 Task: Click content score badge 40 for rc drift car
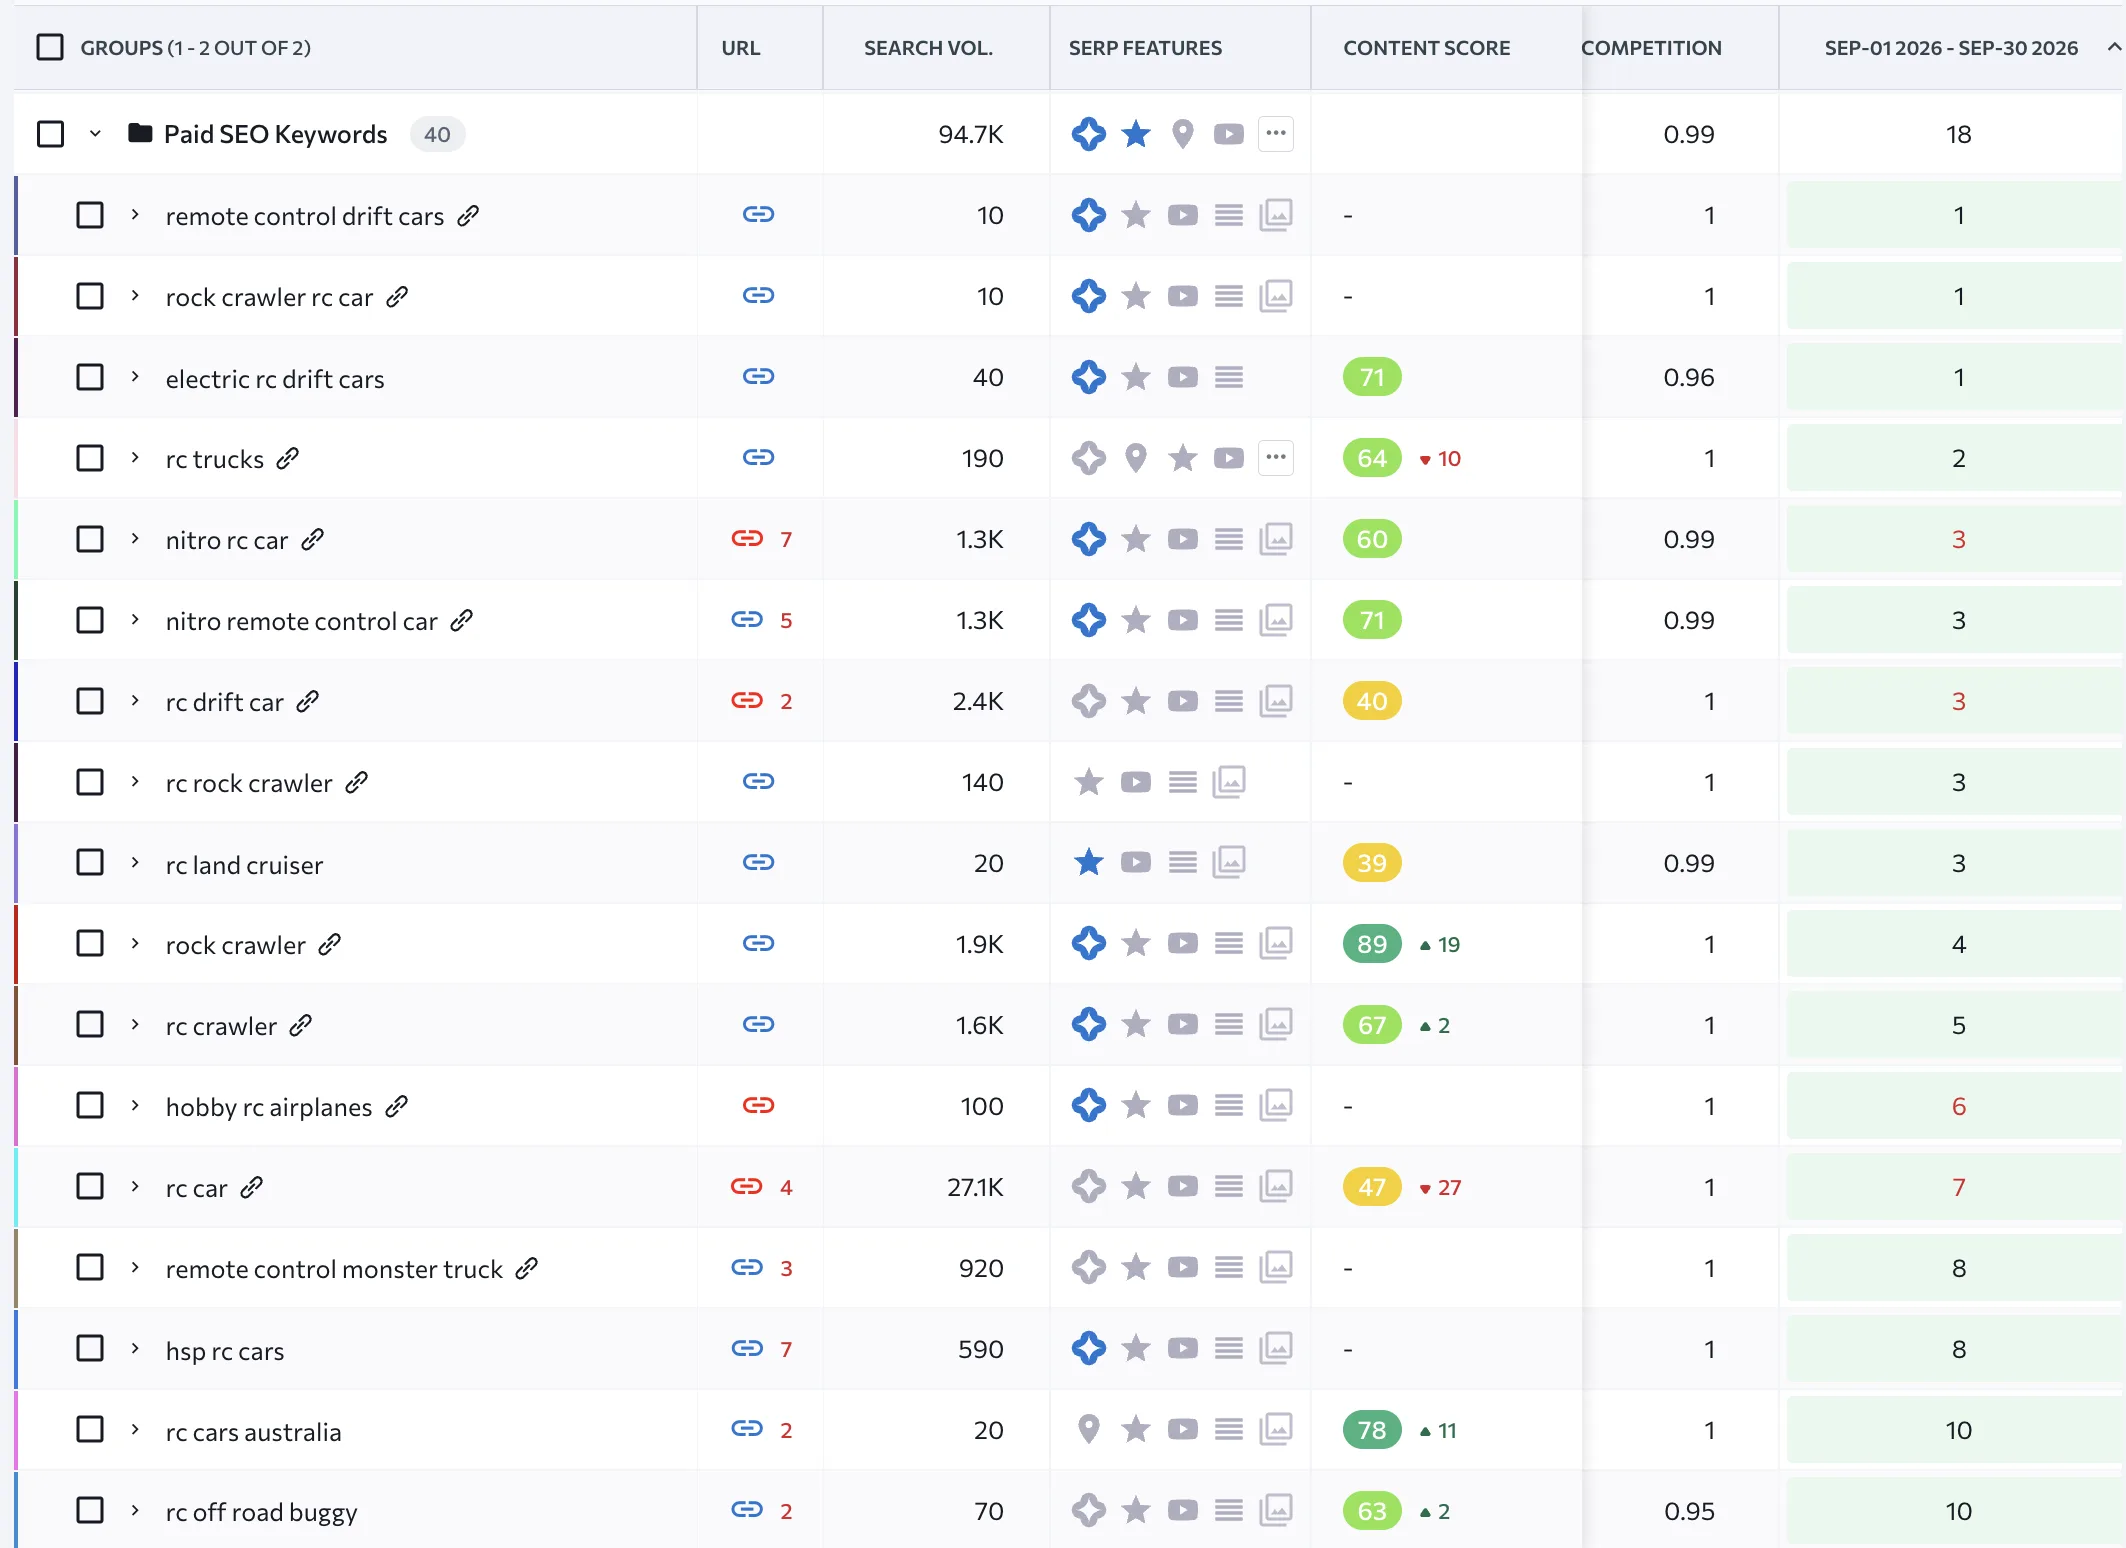[1372, 700]
